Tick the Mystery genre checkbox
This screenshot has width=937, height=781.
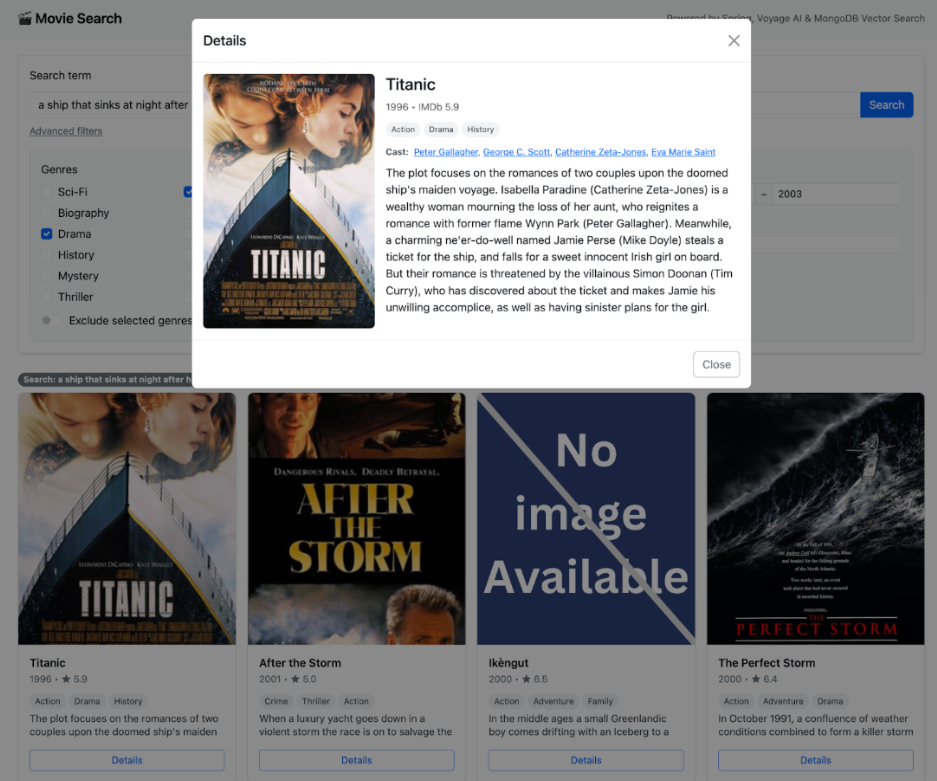(x=47, y=276)
